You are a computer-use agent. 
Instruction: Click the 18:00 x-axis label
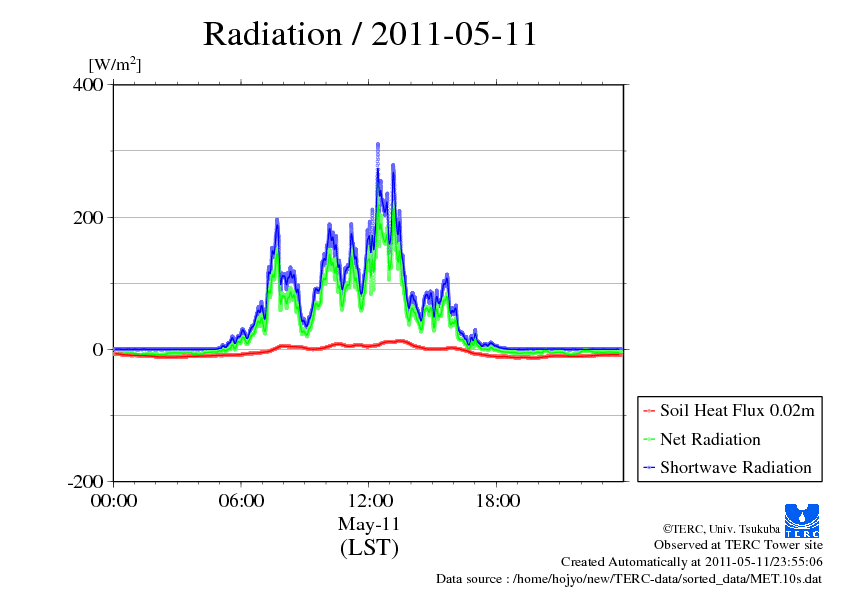click(497, 501)
